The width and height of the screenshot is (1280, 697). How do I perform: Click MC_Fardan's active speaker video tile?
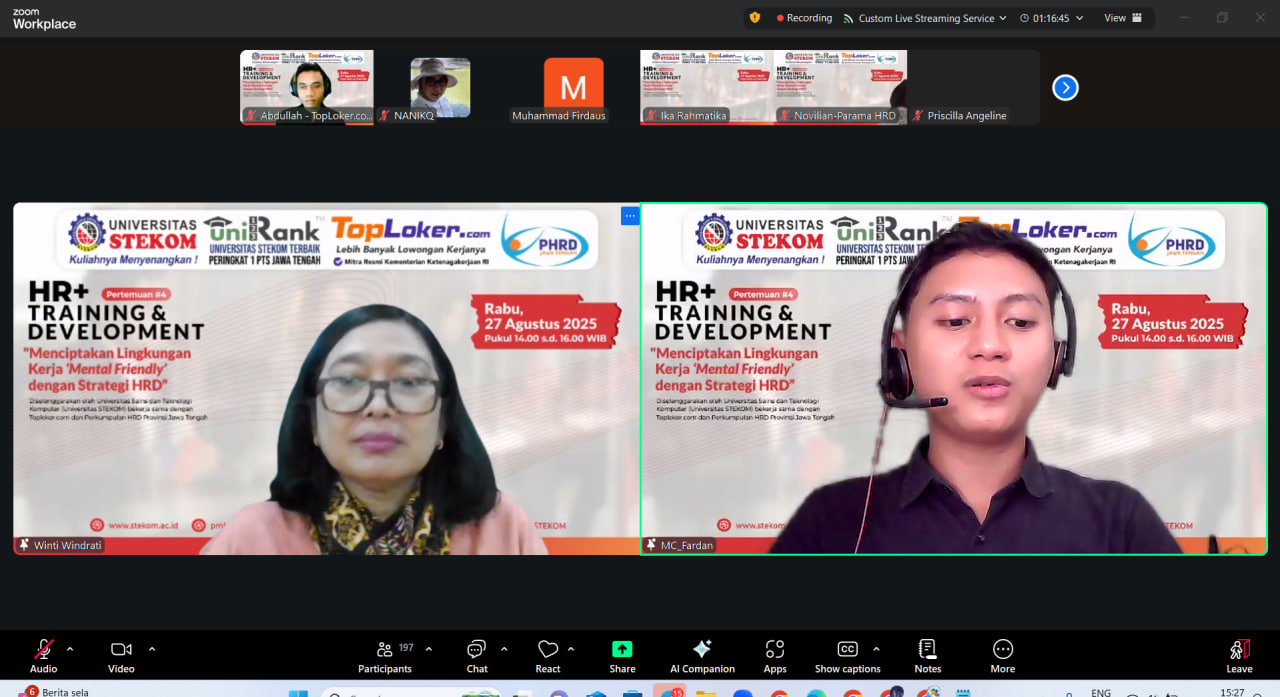tap(954, 379)
